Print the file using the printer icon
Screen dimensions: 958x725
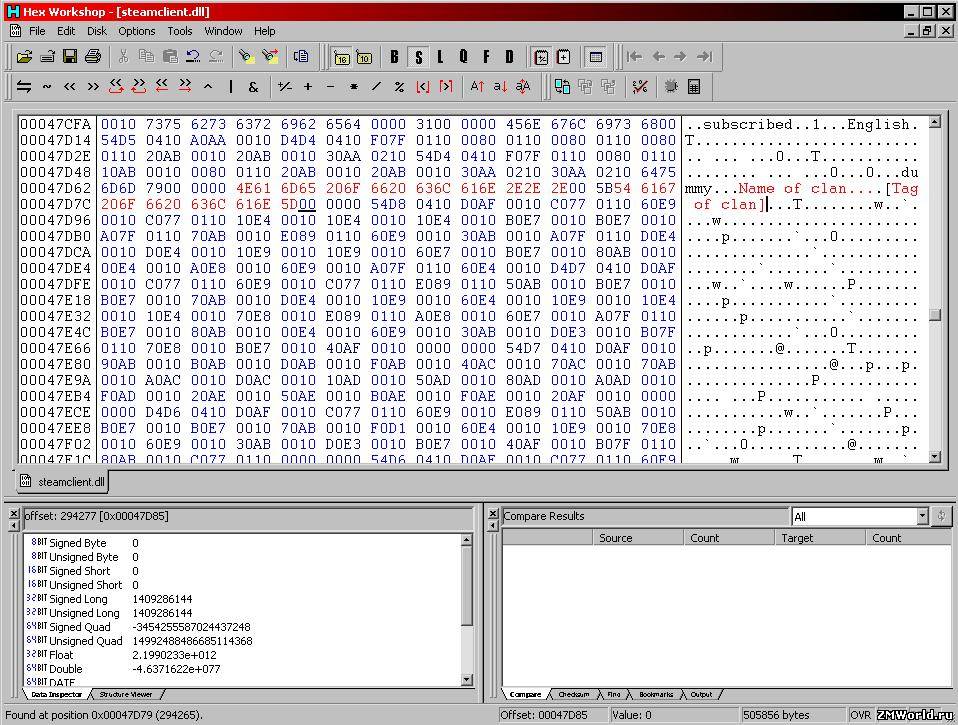(x=93, y=57)
